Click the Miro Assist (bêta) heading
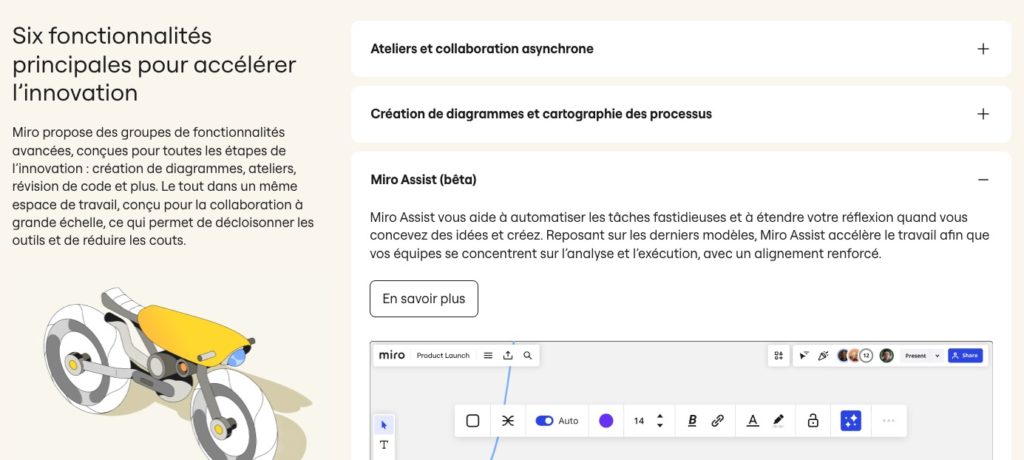Screen dimensions: 1024x460 coord(423,179)
